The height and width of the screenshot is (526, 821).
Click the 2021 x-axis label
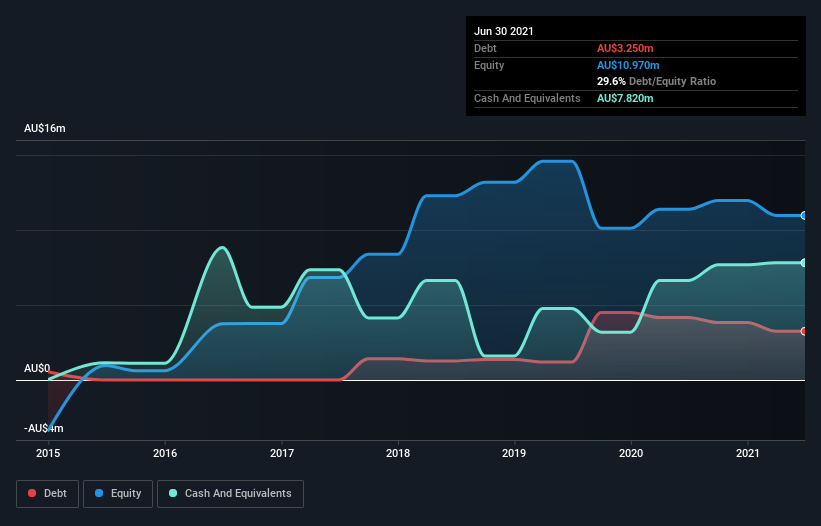click(748, 453)
